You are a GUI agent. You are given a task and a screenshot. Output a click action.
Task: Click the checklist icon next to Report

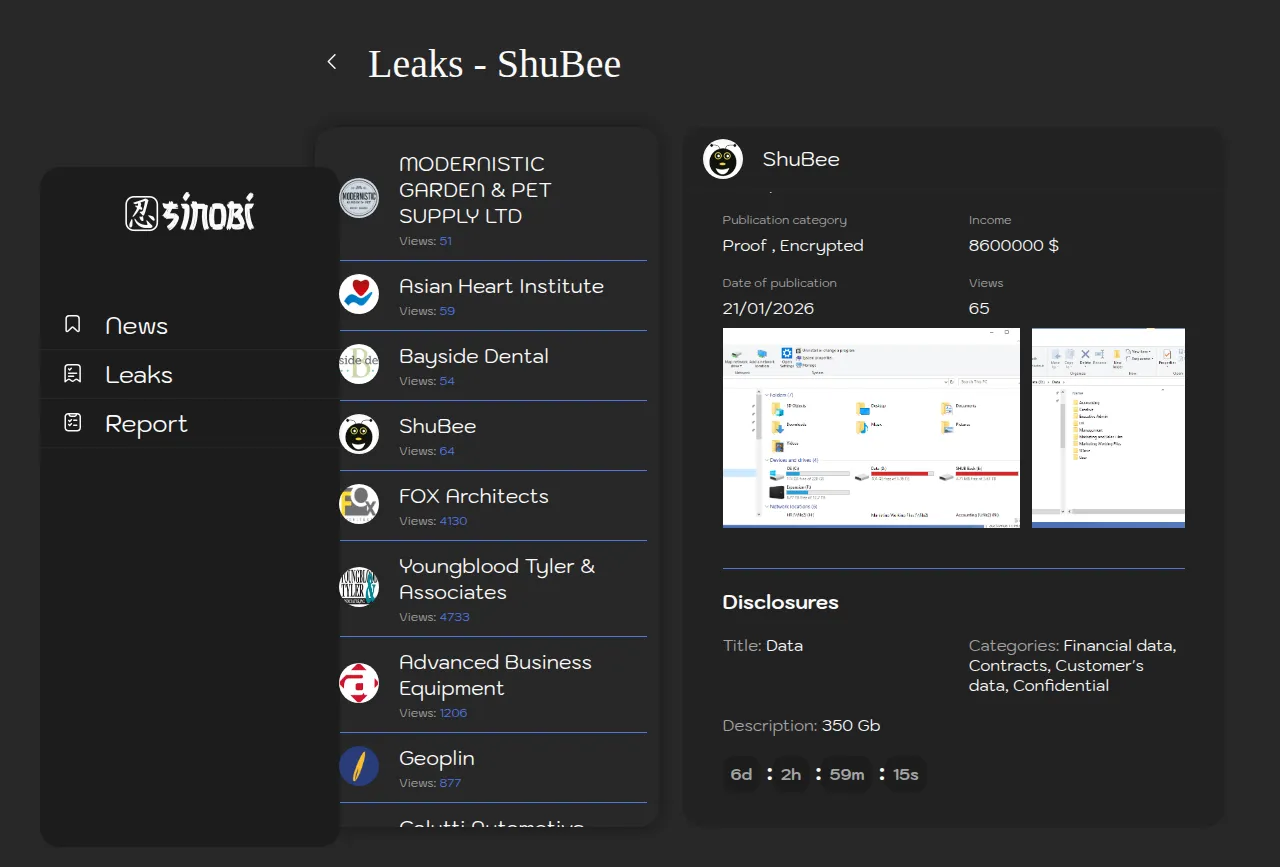(x=72, y=423)
